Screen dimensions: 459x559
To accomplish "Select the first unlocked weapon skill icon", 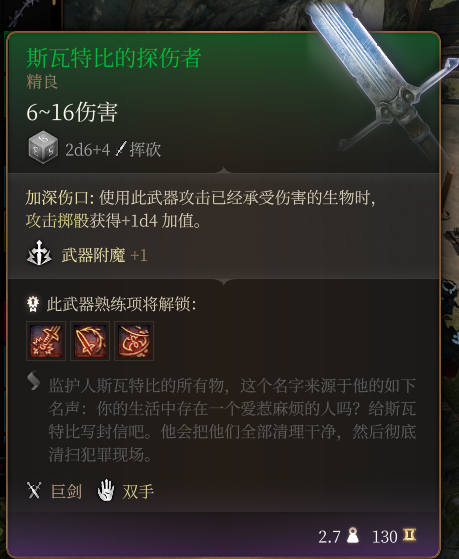I will pos(46,341).
